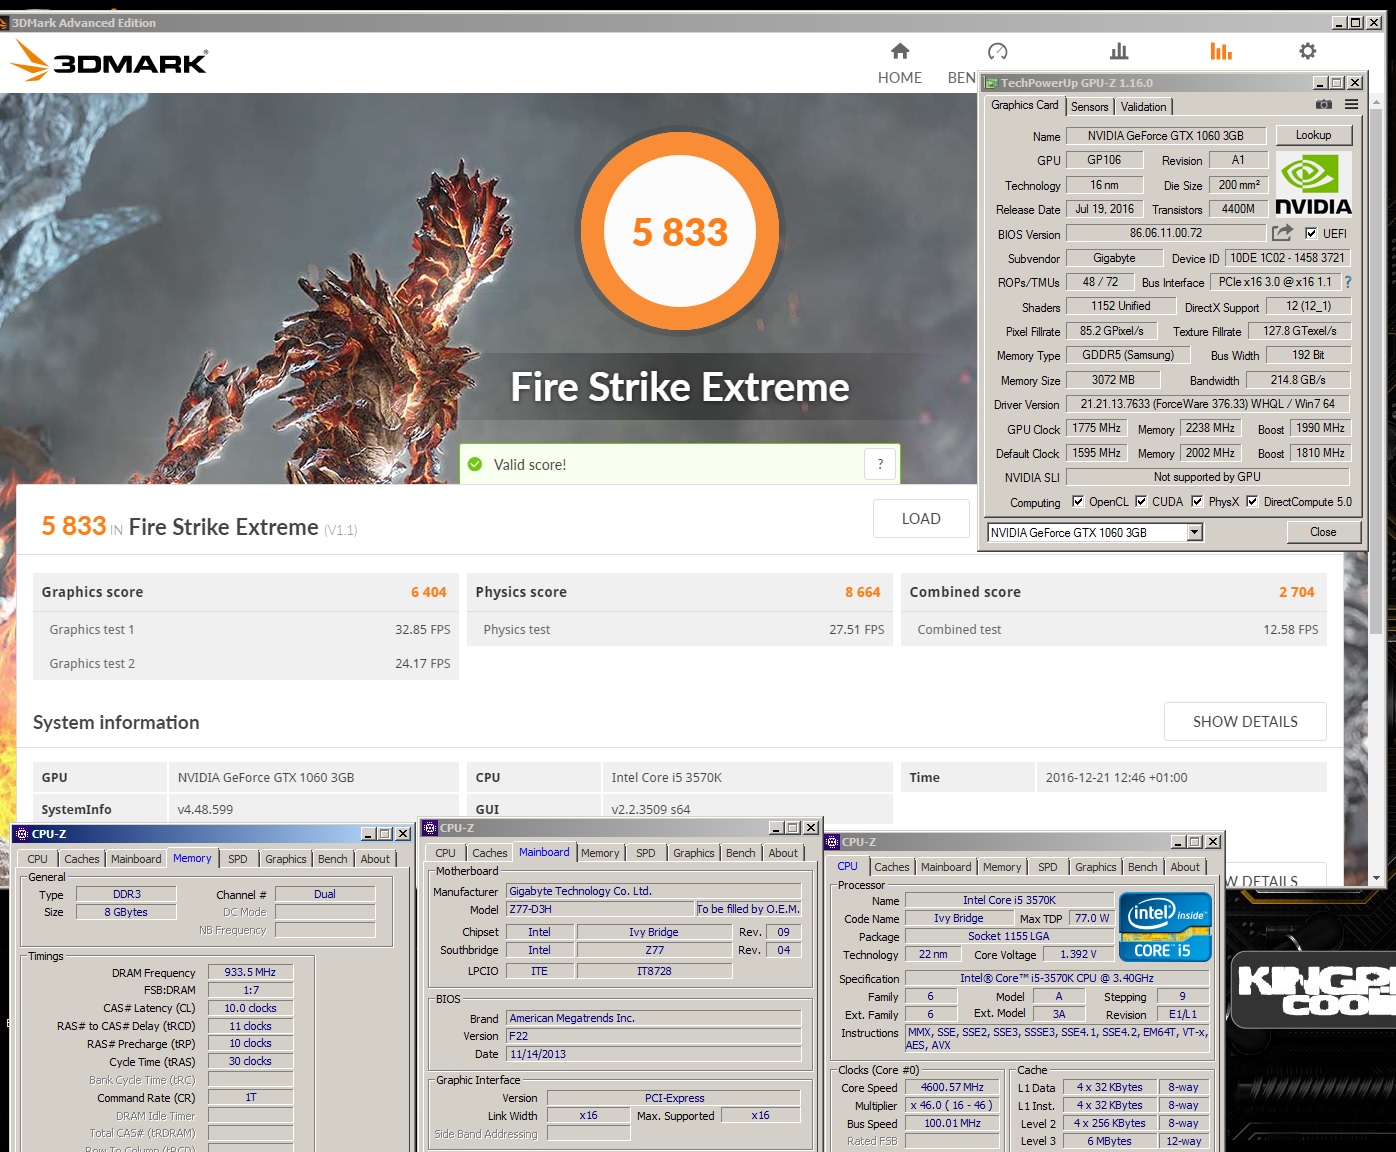Image resolution: width=1396 pixels, height=1152 pixels.
Task: Click the CAS# Latency 10.0 clocks value
Action: 250,1008
